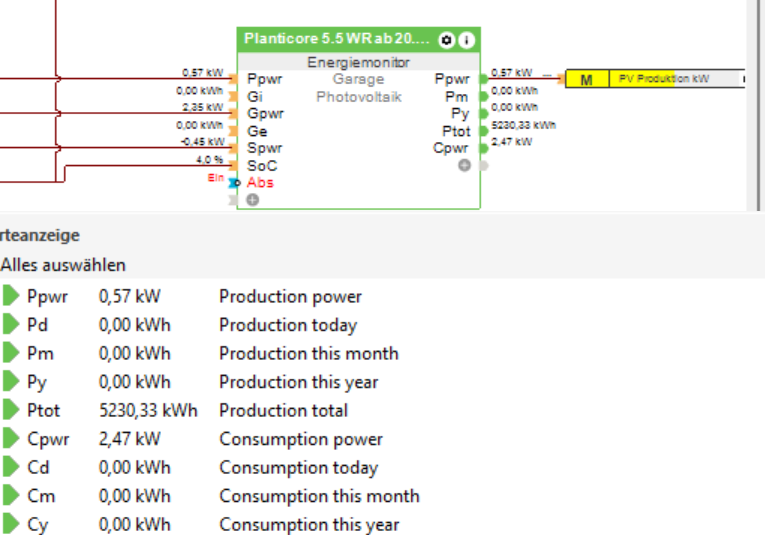
Task: Click green arrow icon beside Cpwr row
Action: tap(11, 439)
